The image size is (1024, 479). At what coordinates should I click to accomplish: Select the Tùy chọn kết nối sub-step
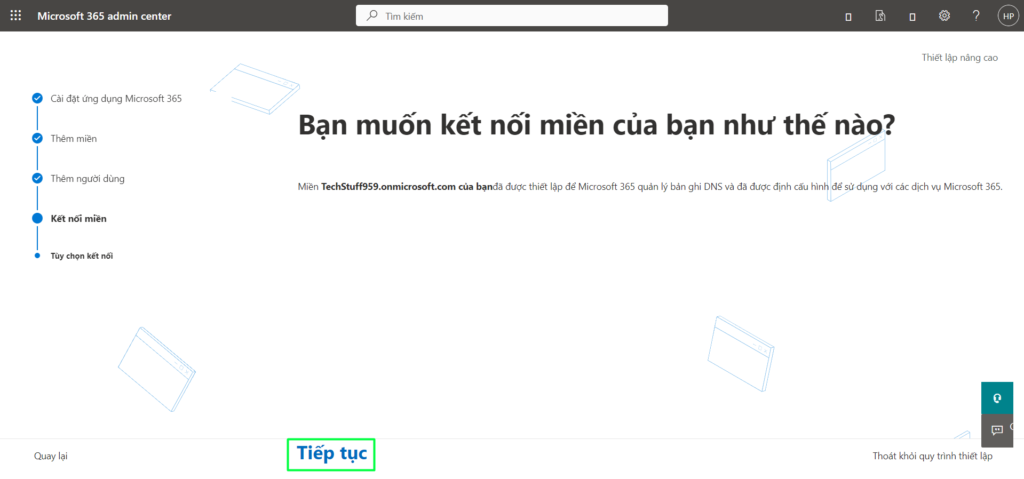click(82, 256)
